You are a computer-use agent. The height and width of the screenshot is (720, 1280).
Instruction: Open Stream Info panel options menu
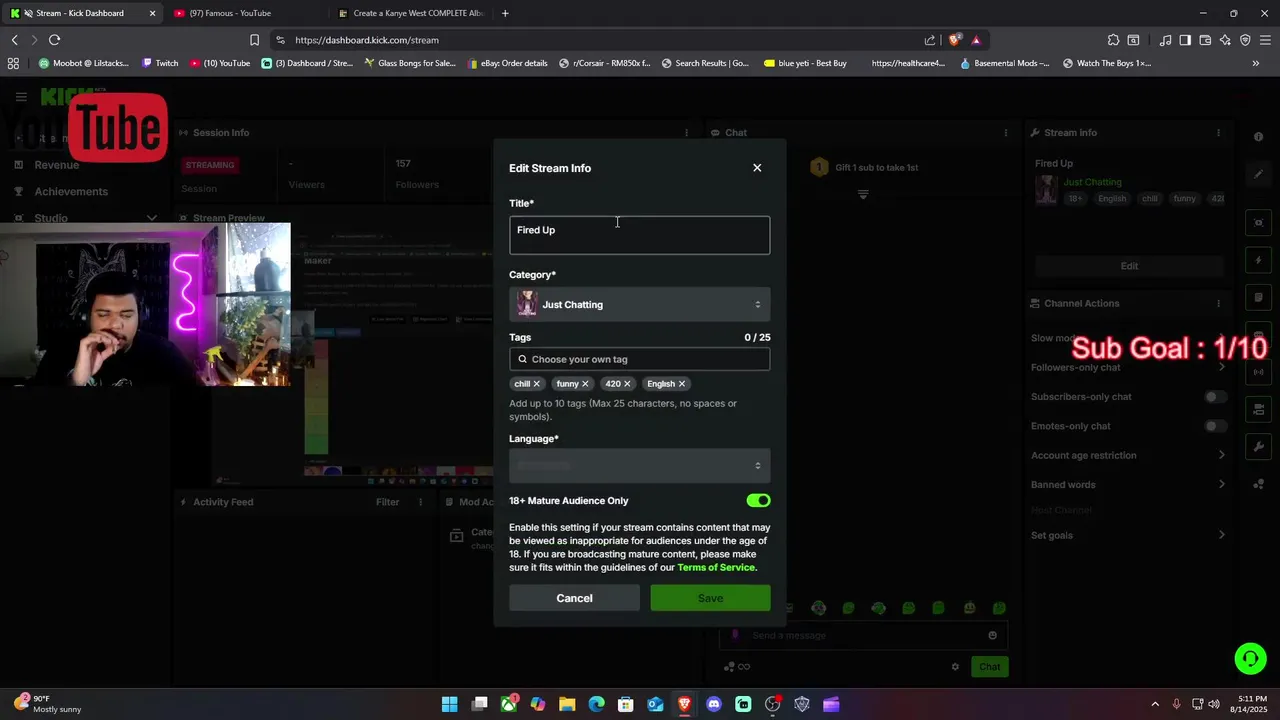1218,132
